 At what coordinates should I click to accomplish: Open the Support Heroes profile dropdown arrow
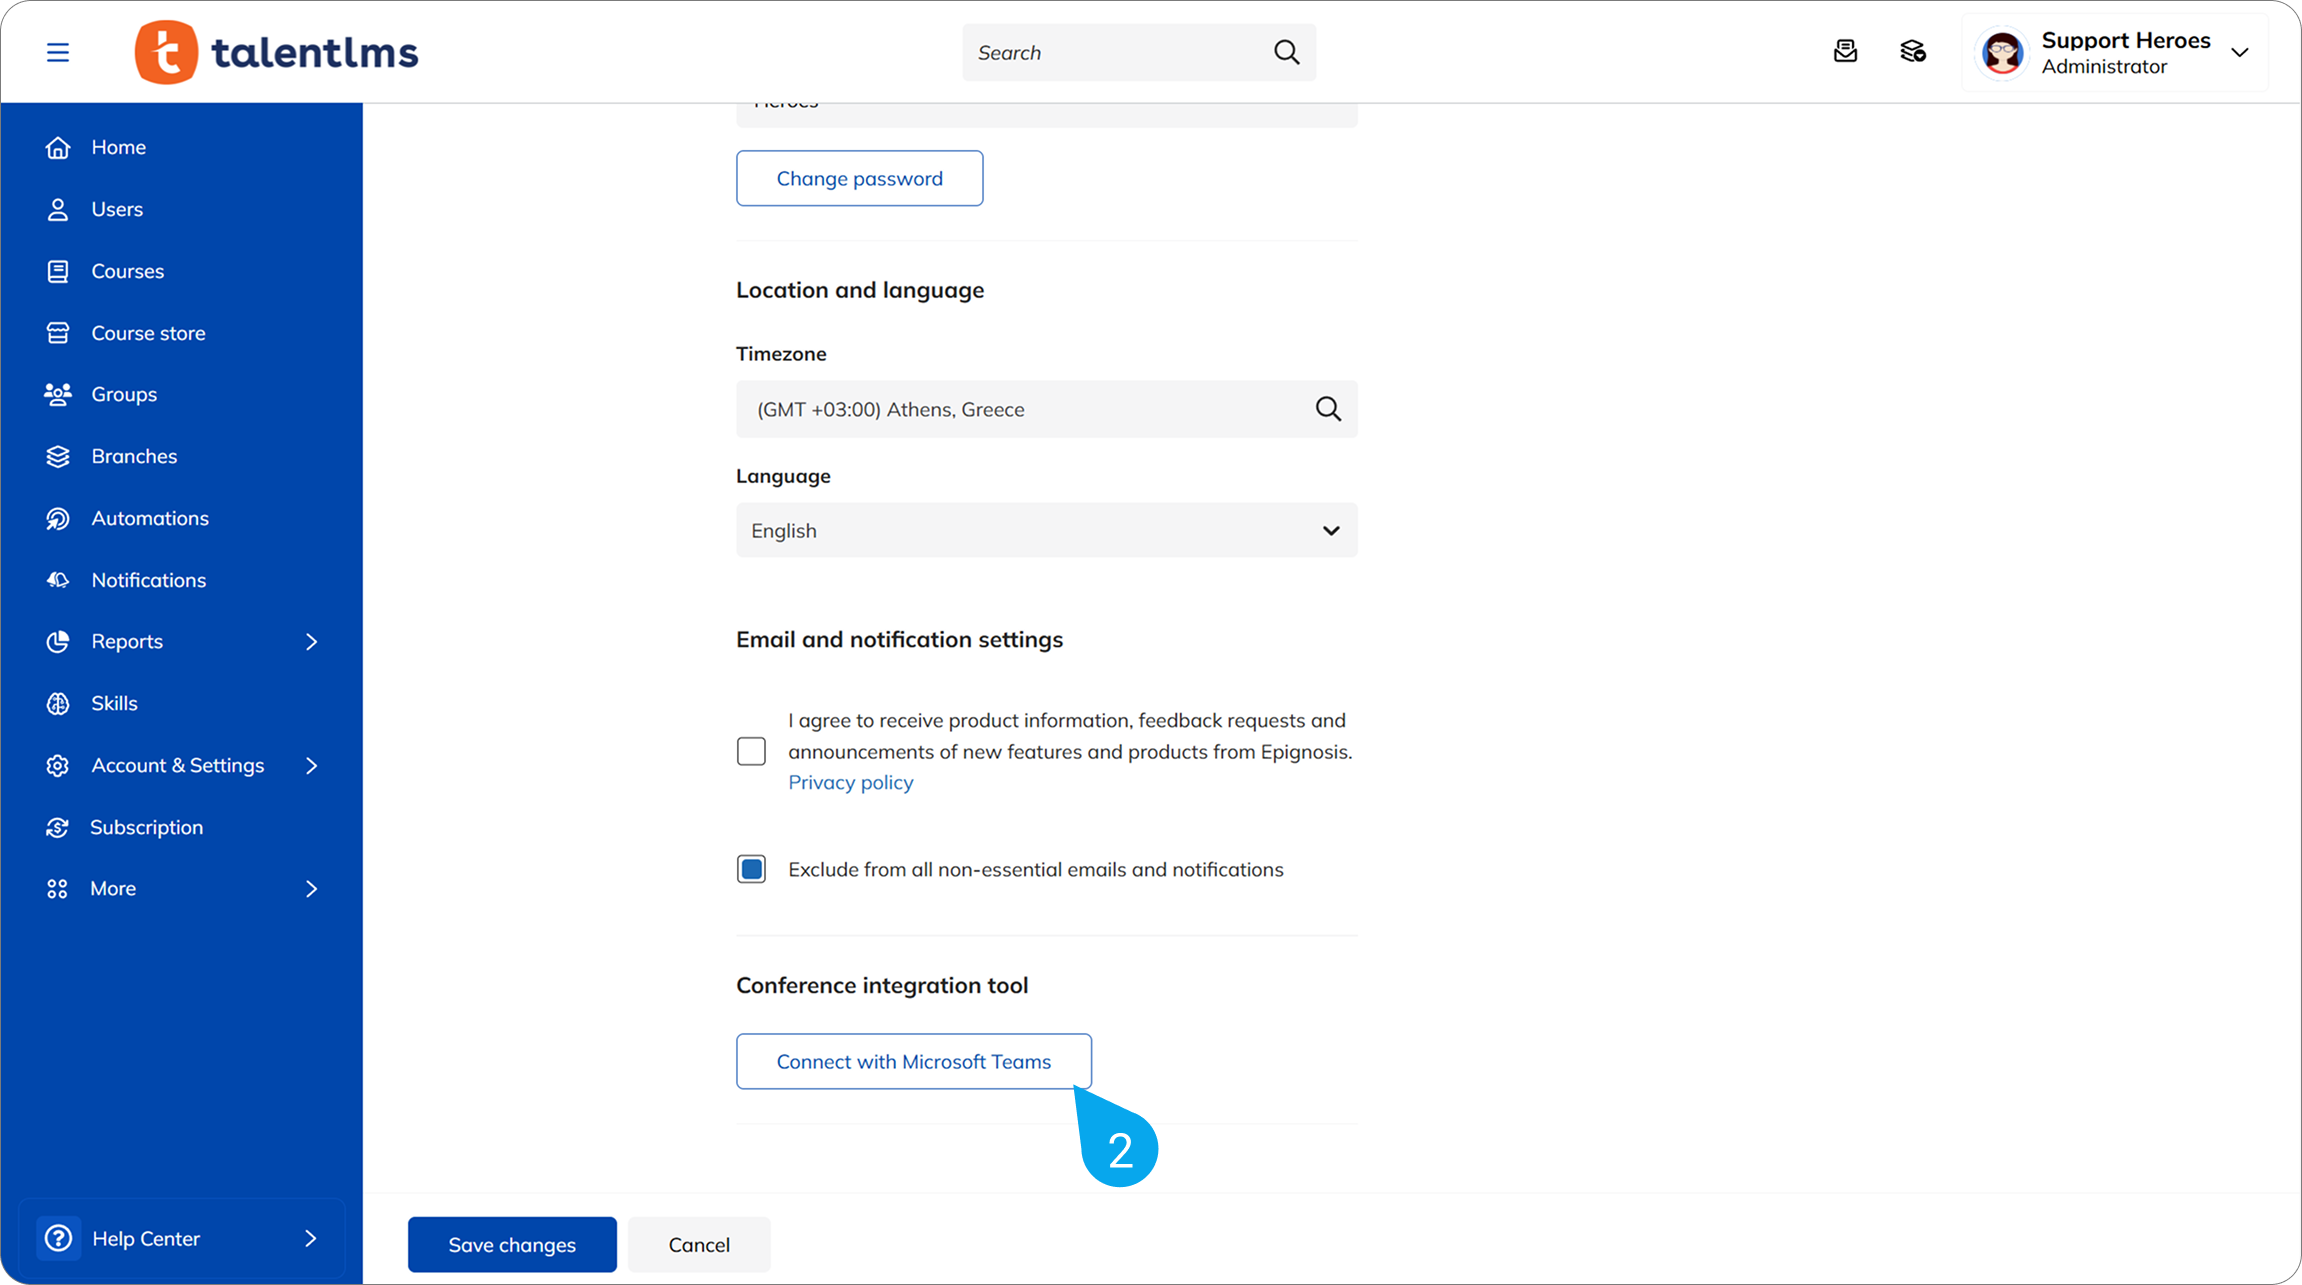pyautogui.click(x=2240, y=53)
